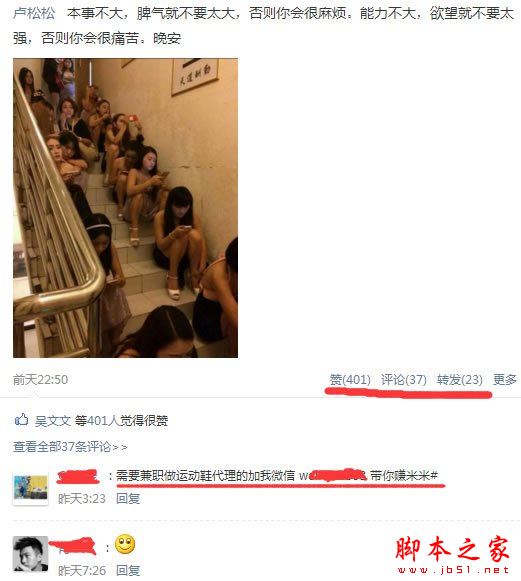This screenshot has height=581, width=521.
Task: Open the staircase photo in the post
Action: pyautogui.click(x=125, y=208)
